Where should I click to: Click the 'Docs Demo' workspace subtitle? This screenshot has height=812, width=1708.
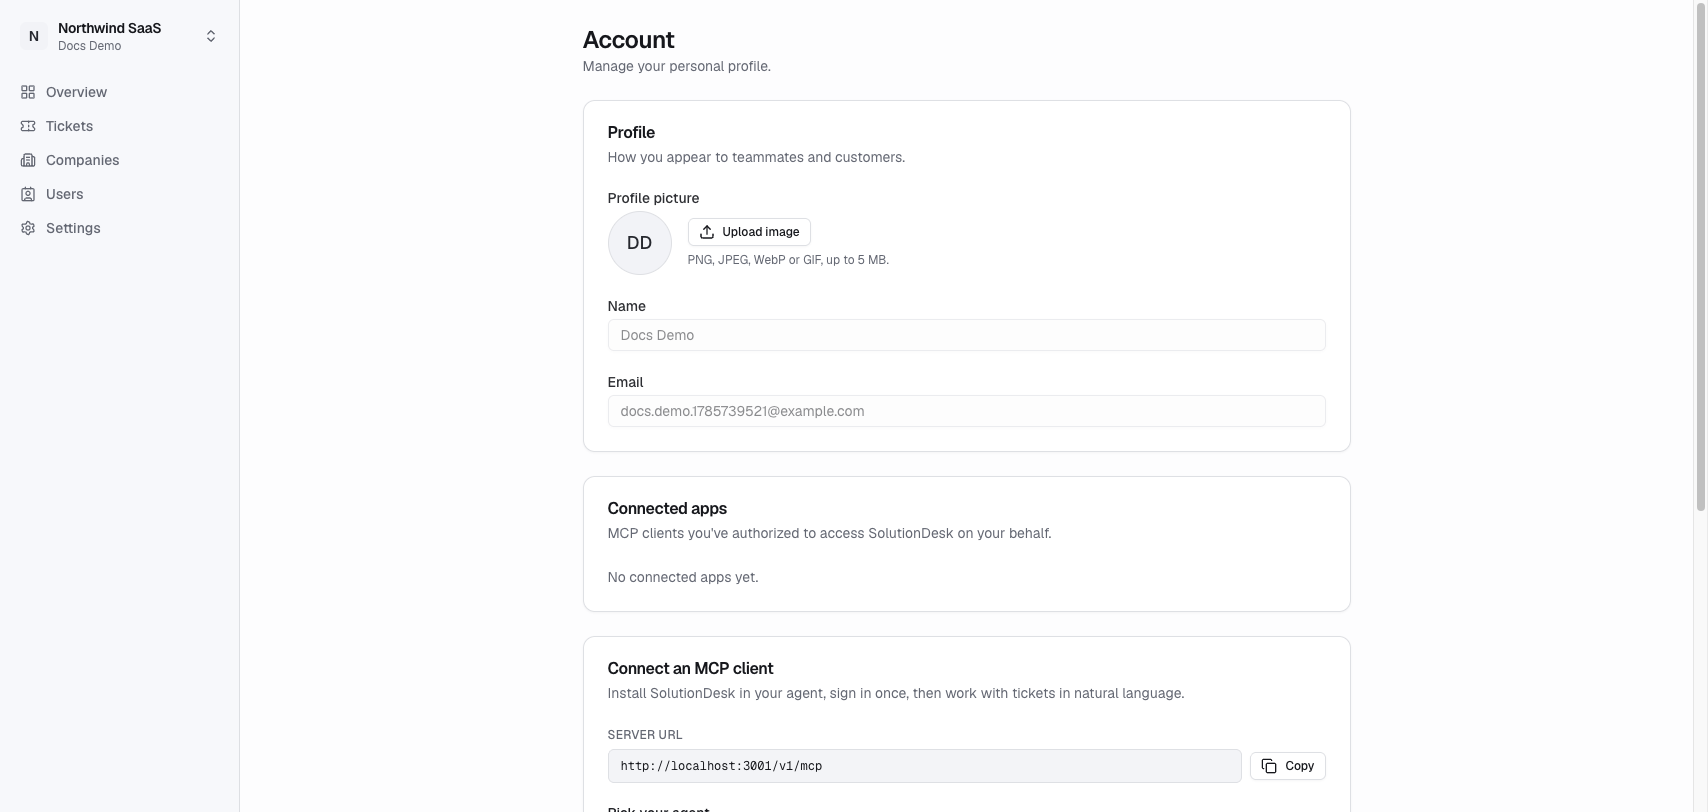point(89,46)
